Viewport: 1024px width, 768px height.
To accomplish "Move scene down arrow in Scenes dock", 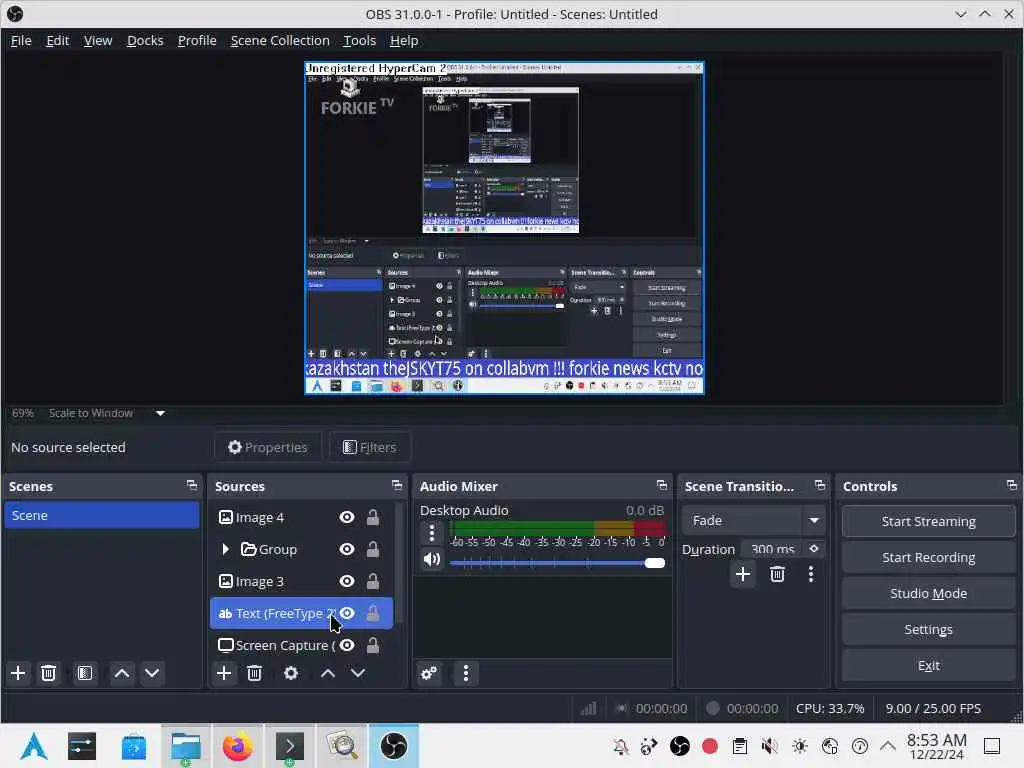I will pyautogui.click(x=152, y=673).
